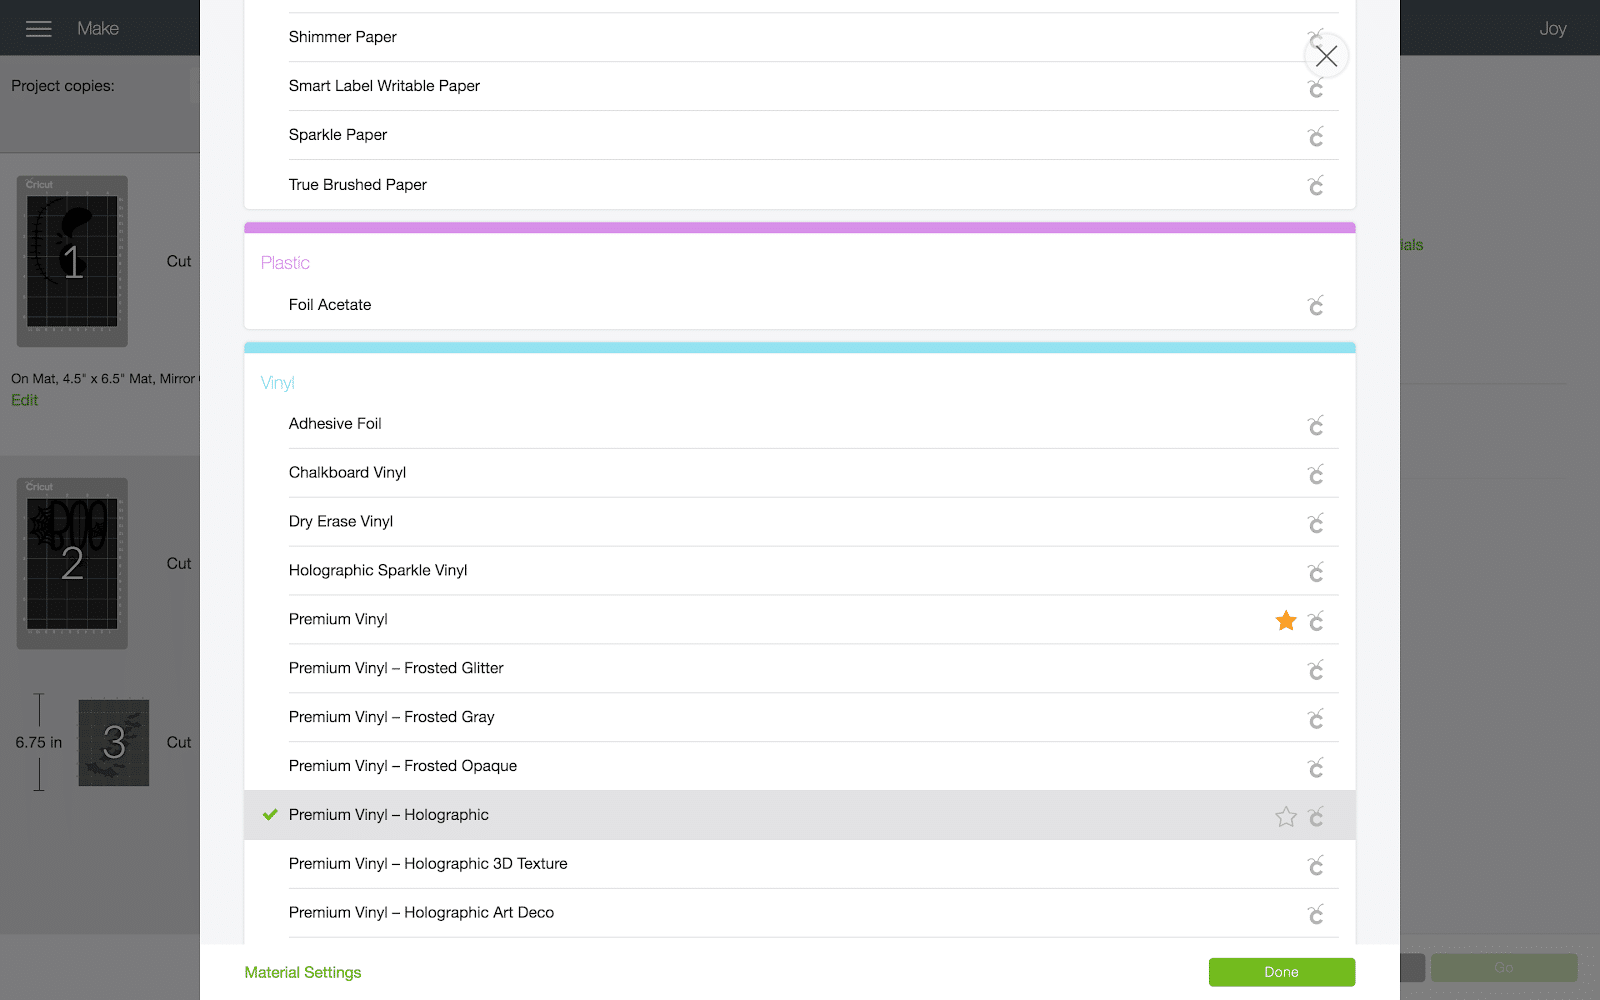This screenshot has height=1000, width=1600.
Task: Click Cricut icon beside Premium Vinyl – Frosted Glitter
Action: point(1316,670)
